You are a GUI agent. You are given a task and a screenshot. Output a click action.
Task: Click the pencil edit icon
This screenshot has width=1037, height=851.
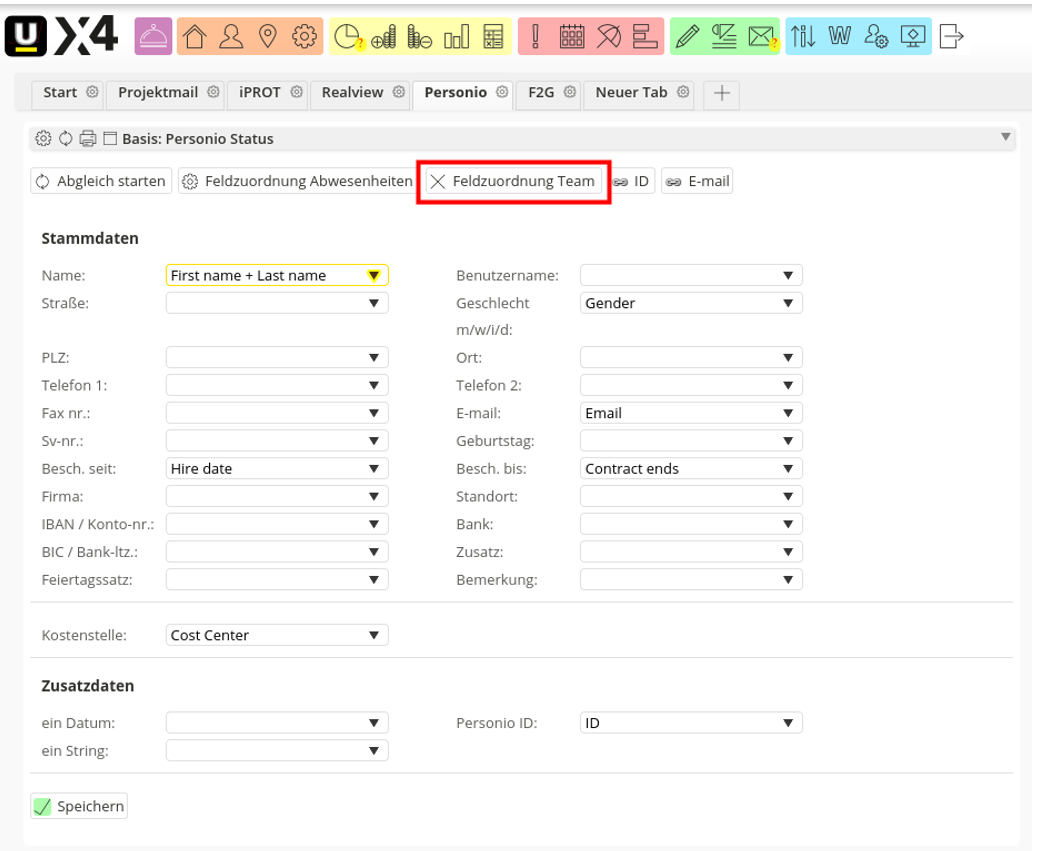pos(686,38)
